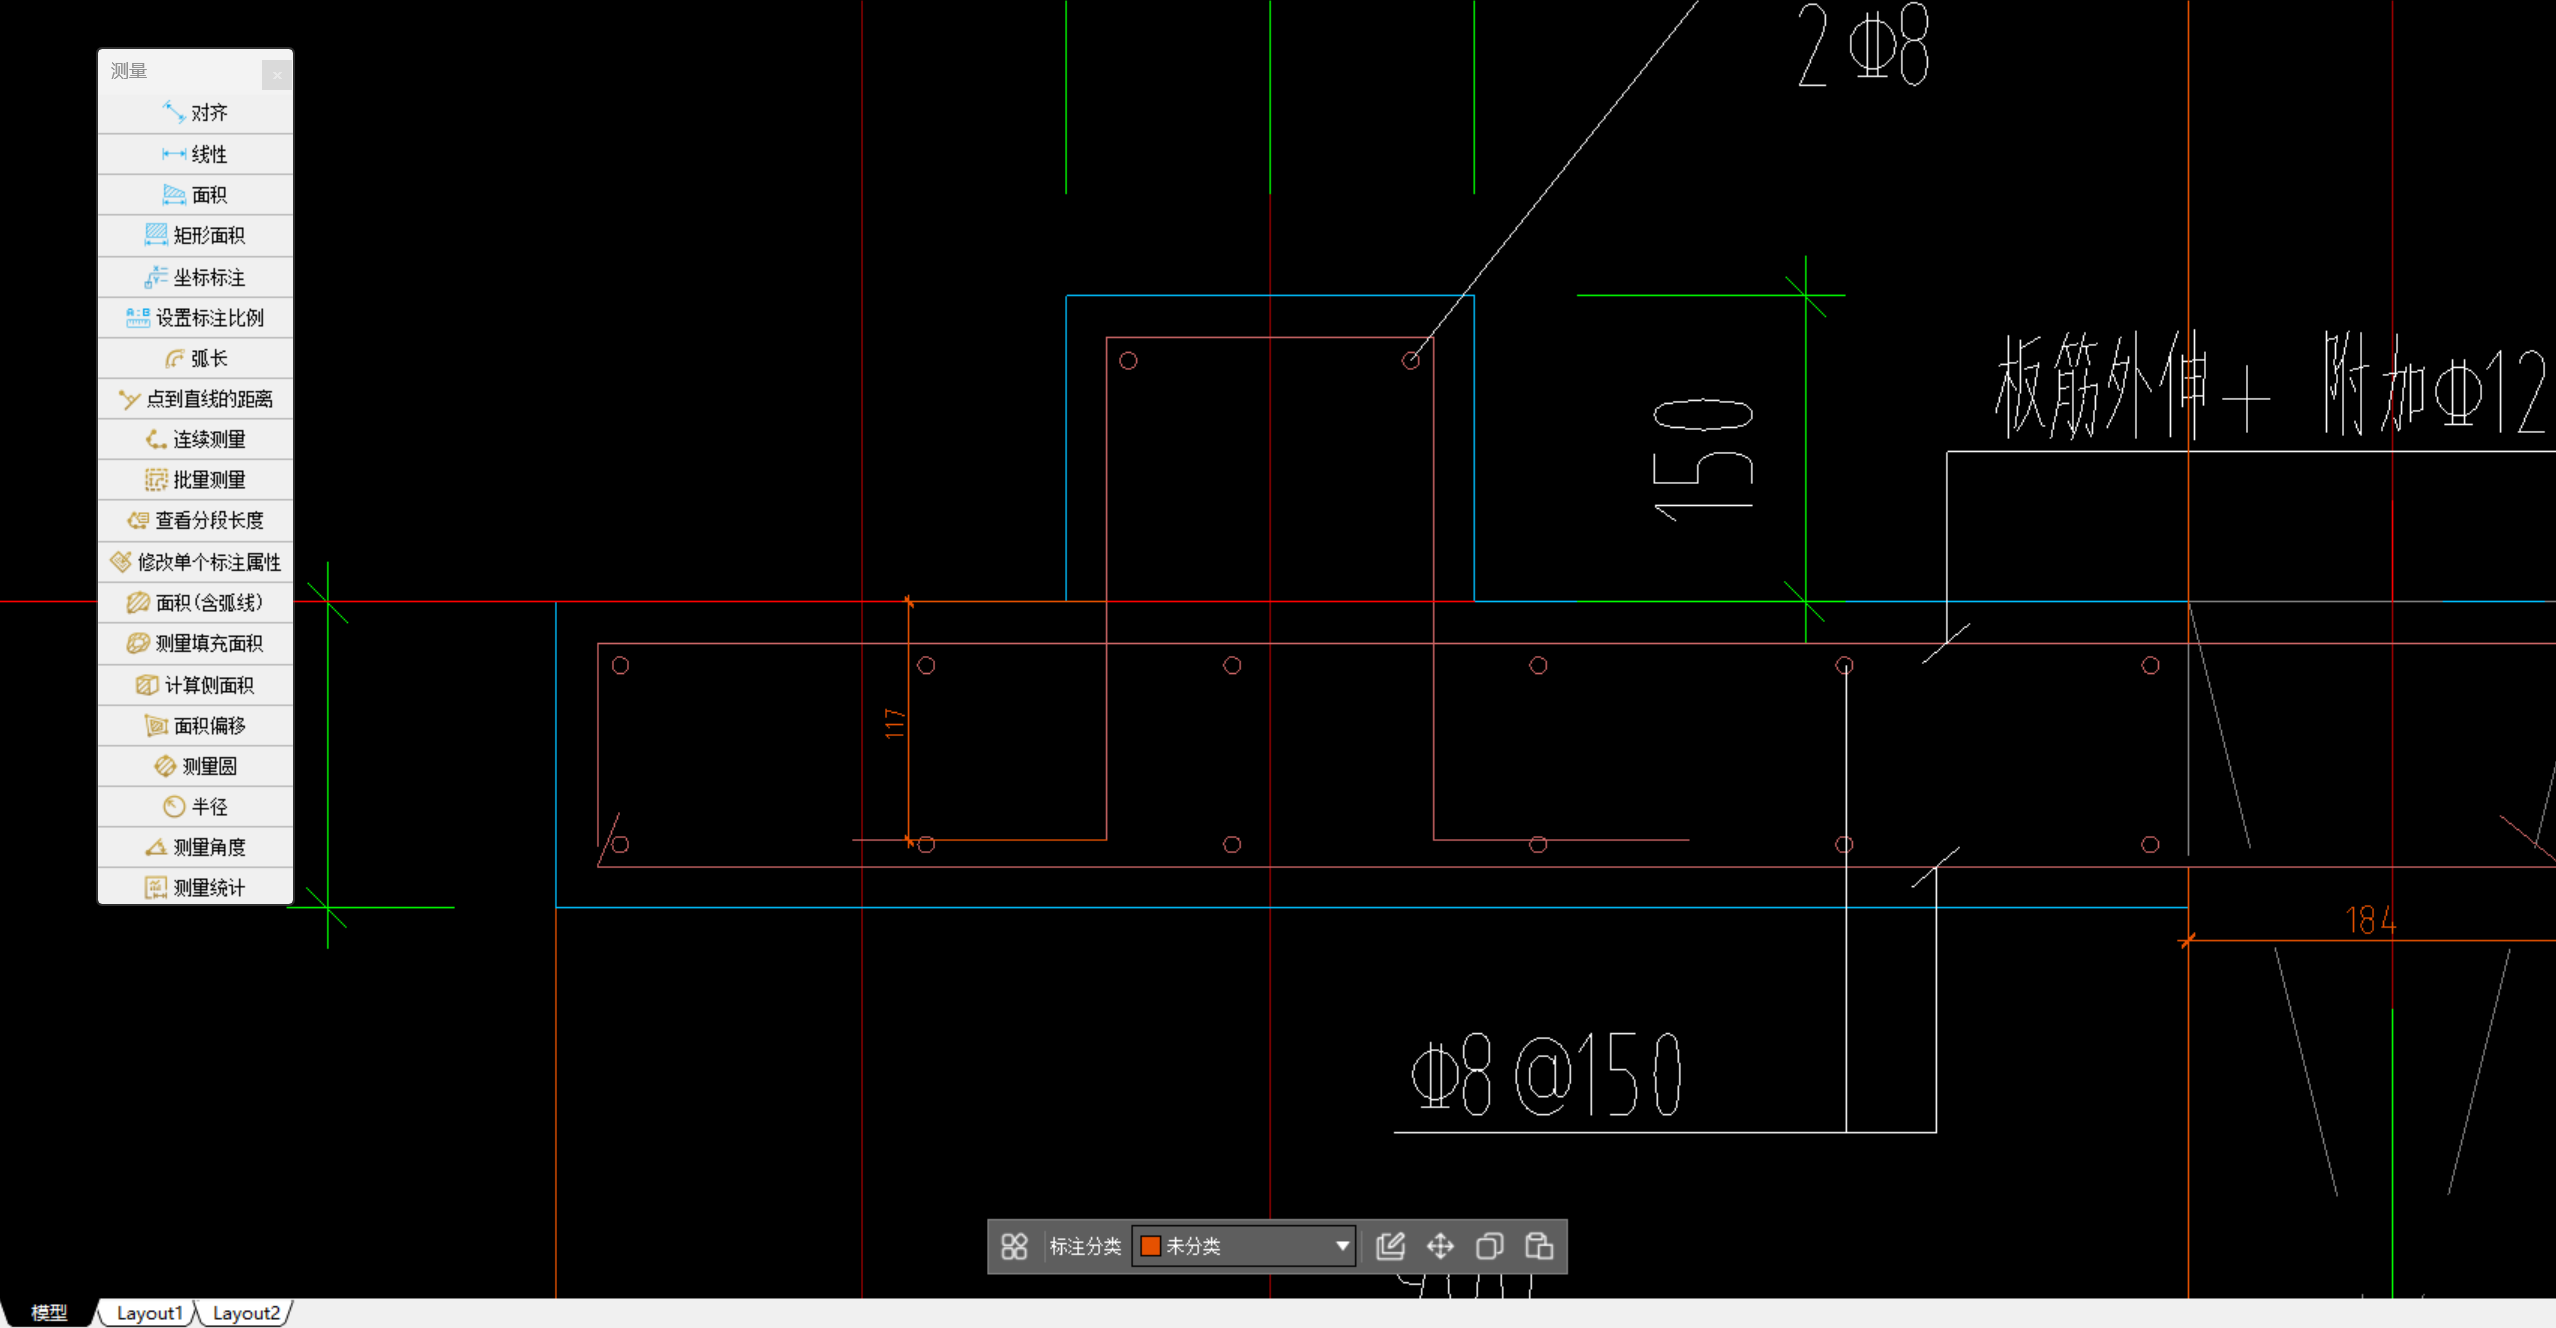Switch to the Layout1 tab

(149, 1313)
